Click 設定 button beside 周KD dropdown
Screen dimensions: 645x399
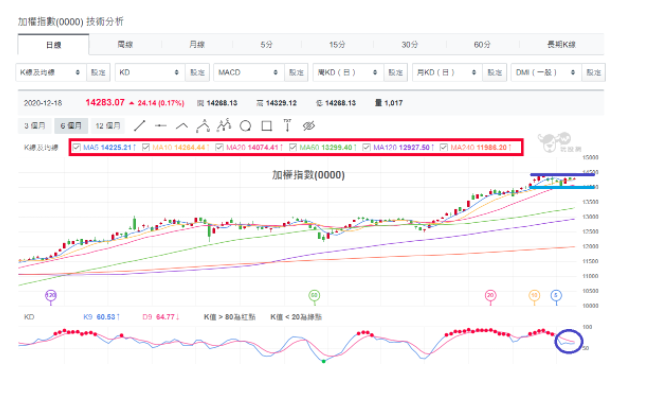click(x=396, y=72)
